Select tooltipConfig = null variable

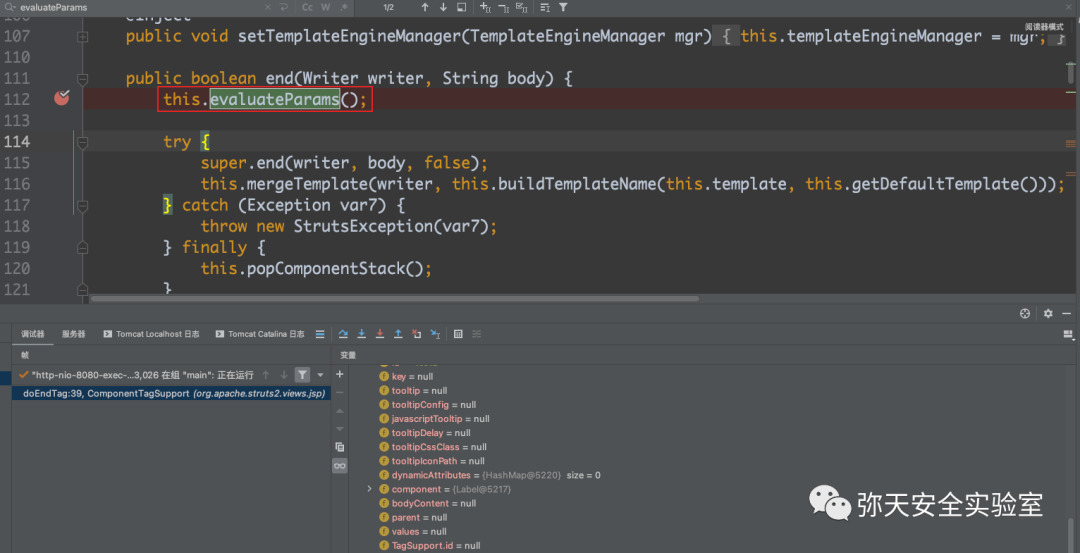pos(428,405)
